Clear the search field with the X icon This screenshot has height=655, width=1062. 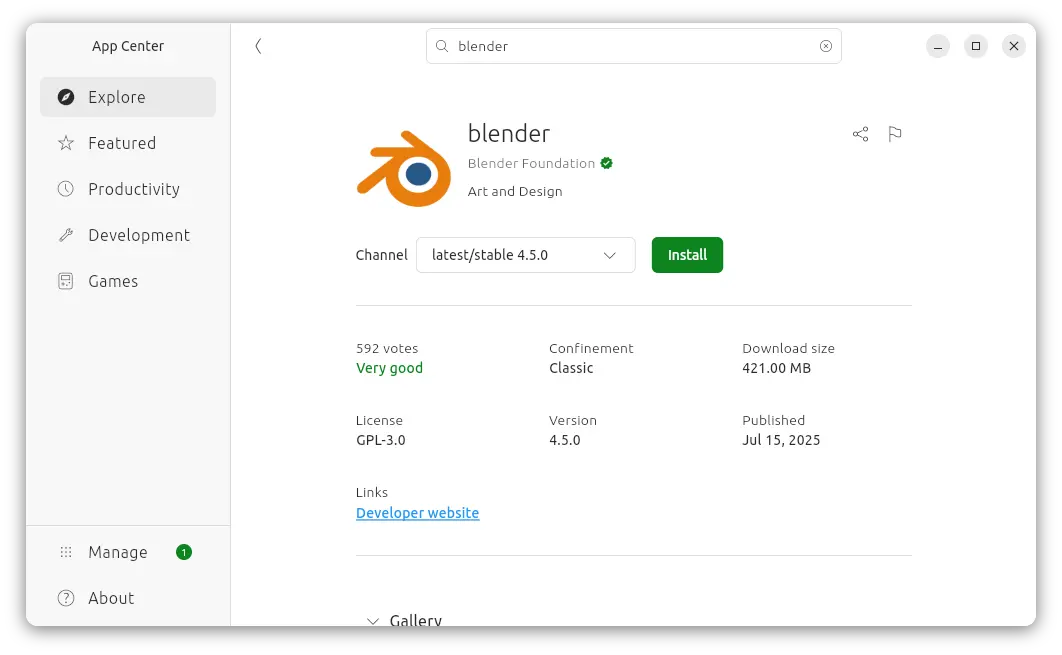click(x=826, y=46)
